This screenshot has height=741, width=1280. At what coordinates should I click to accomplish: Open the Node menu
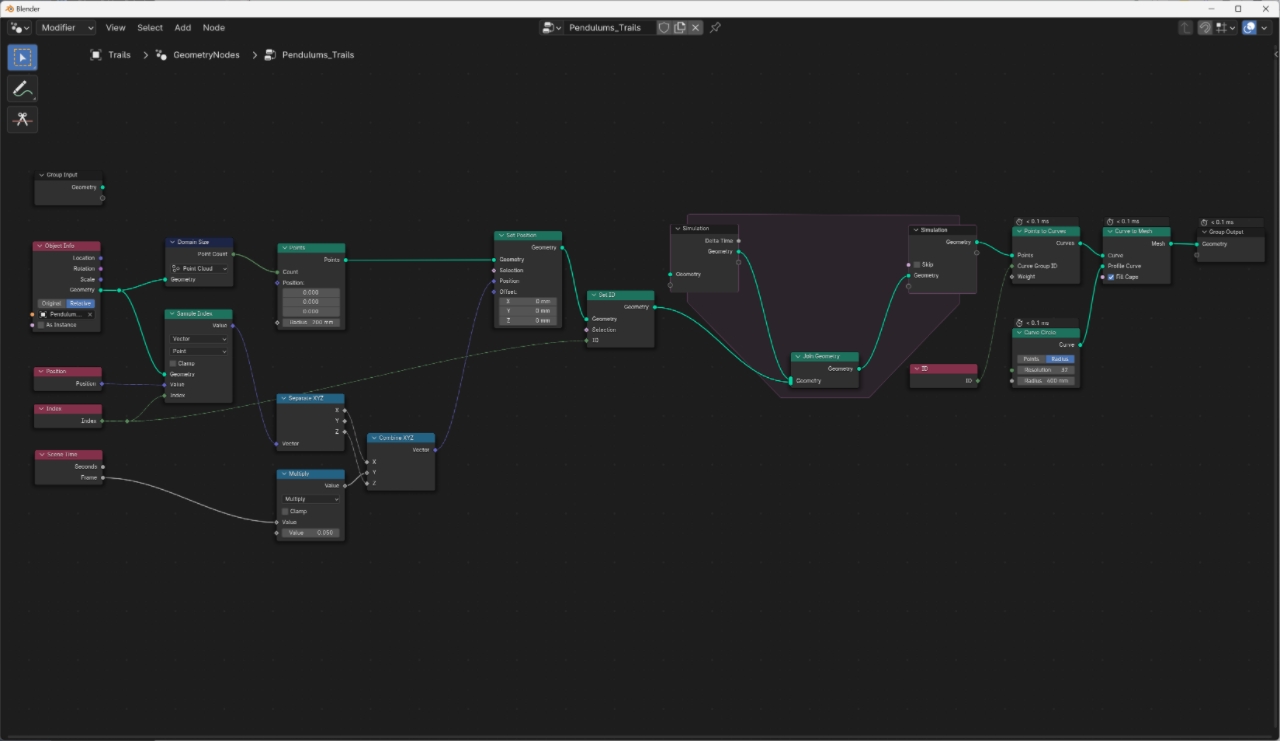pos(214,28)
